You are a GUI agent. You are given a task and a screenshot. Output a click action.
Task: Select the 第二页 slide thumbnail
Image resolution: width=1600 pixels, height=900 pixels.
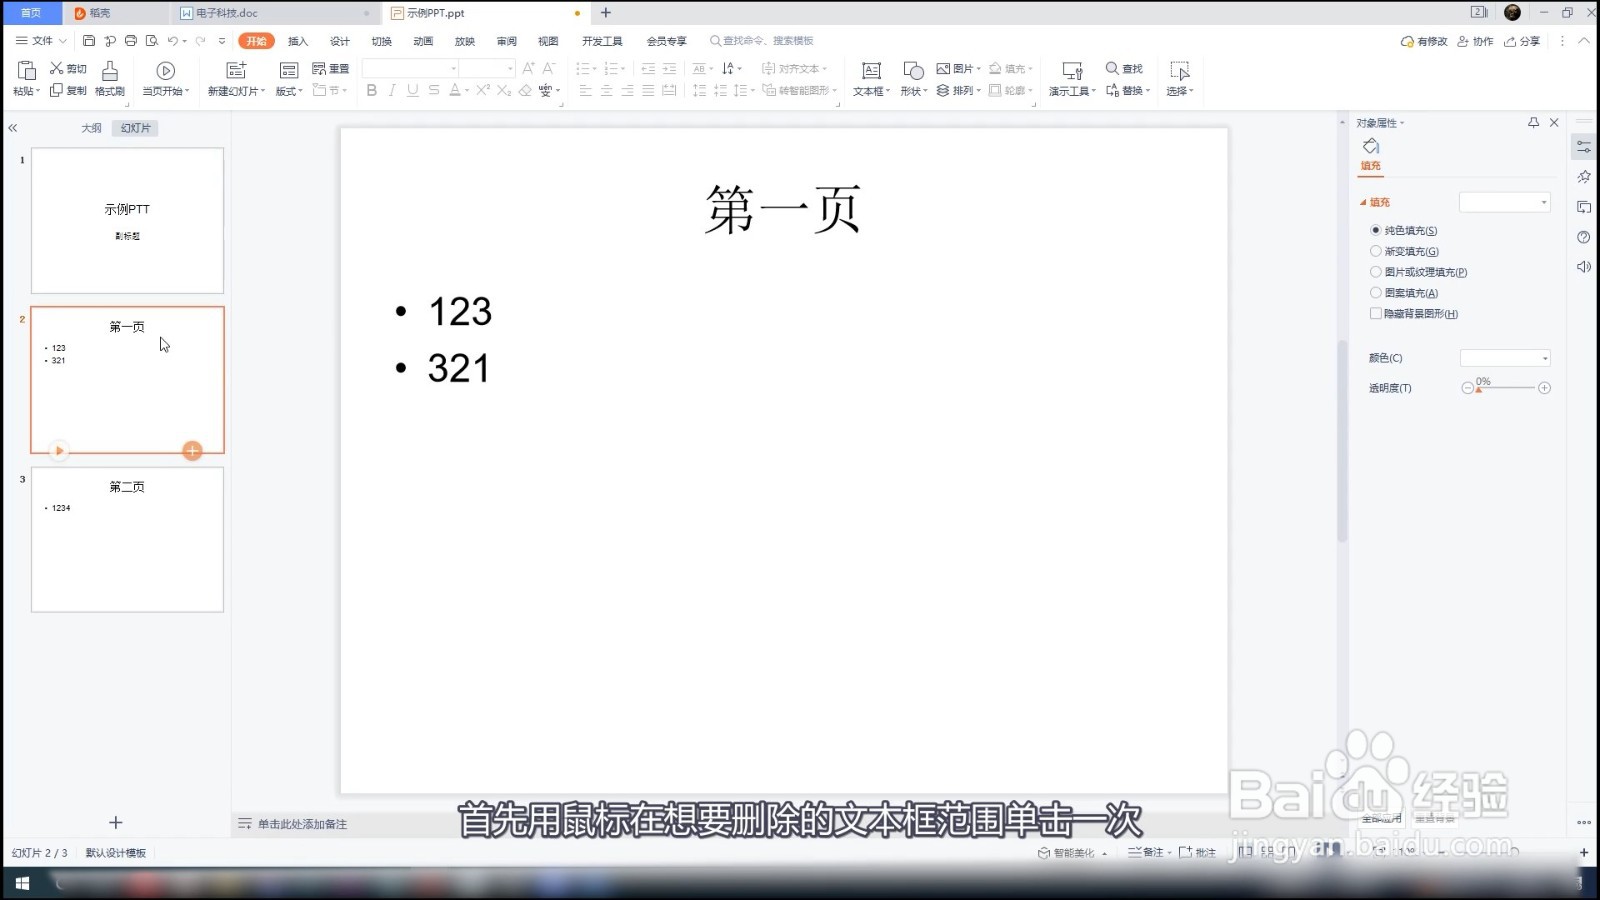click(x=127, y=540)
